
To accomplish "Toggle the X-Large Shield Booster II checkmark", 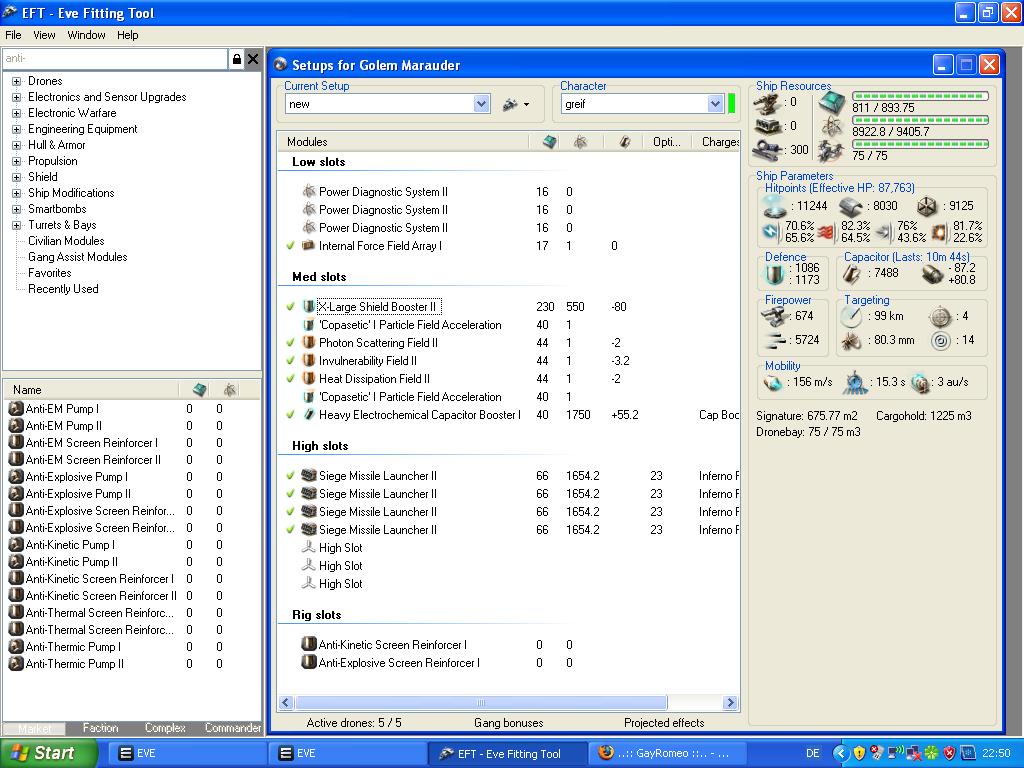I will [291, 307].
